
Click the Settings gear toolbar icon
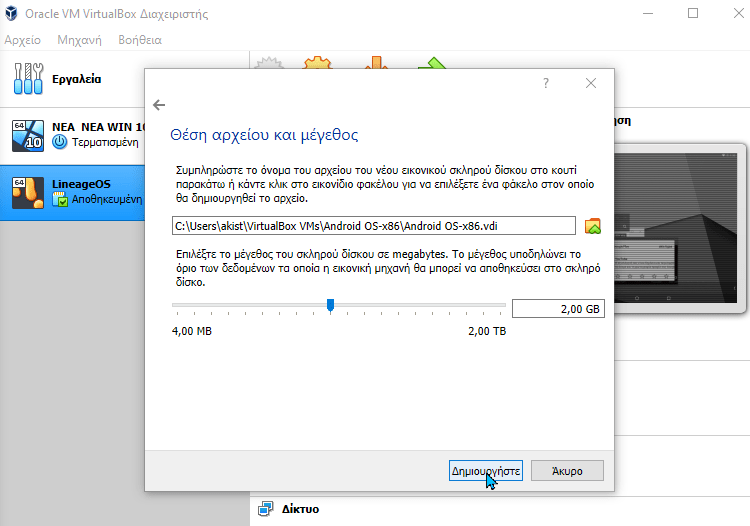click(317, 63)
